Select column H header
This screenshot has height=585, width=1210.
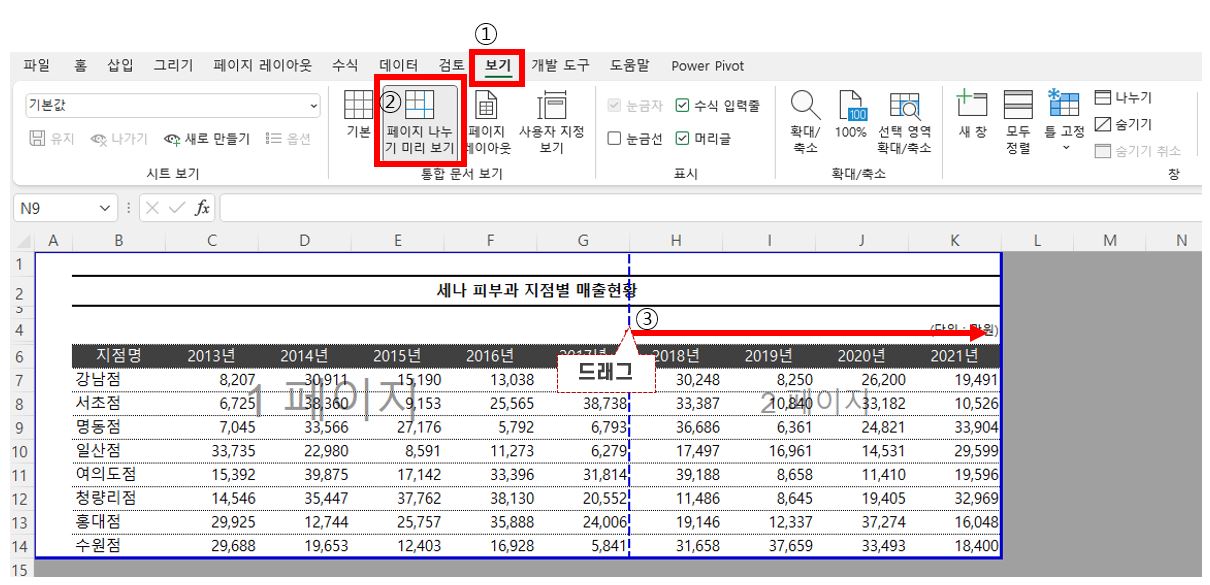coord(676,241)
